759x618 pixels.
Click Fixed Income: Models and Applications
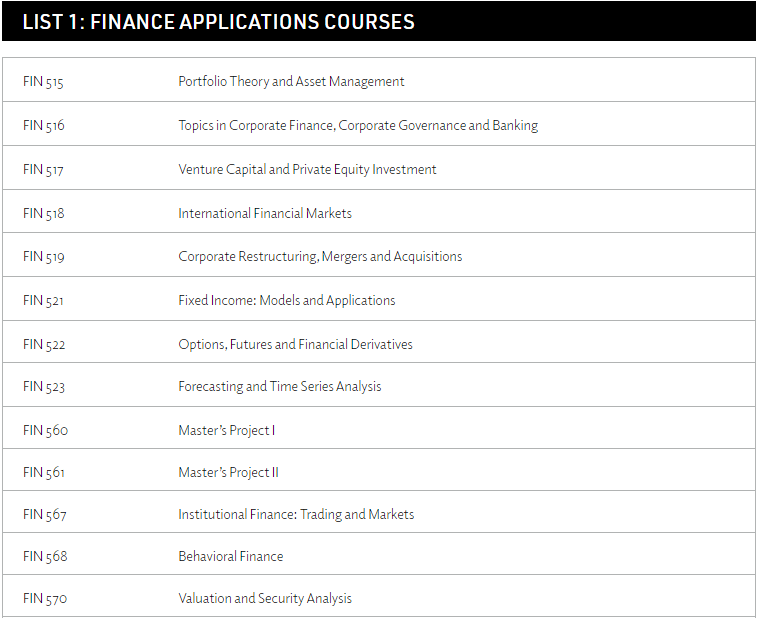click(287, 301)
